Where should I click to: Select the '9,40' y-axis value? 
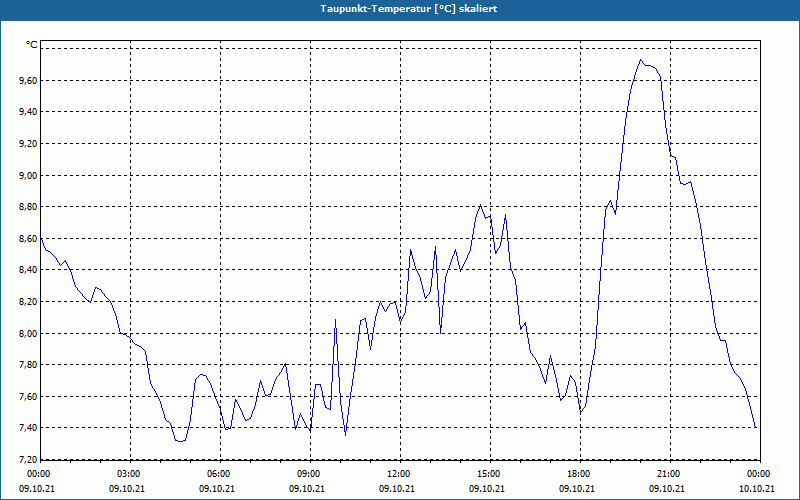pos(28,112)
